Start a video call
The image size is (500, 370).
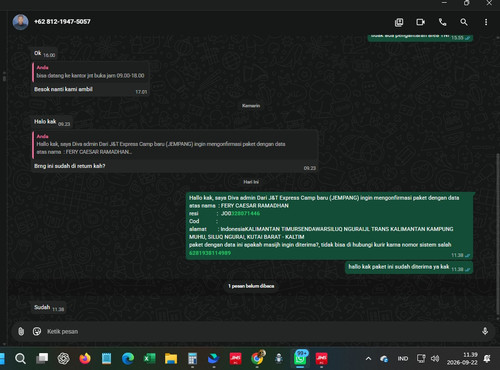[x=420, y=22]
